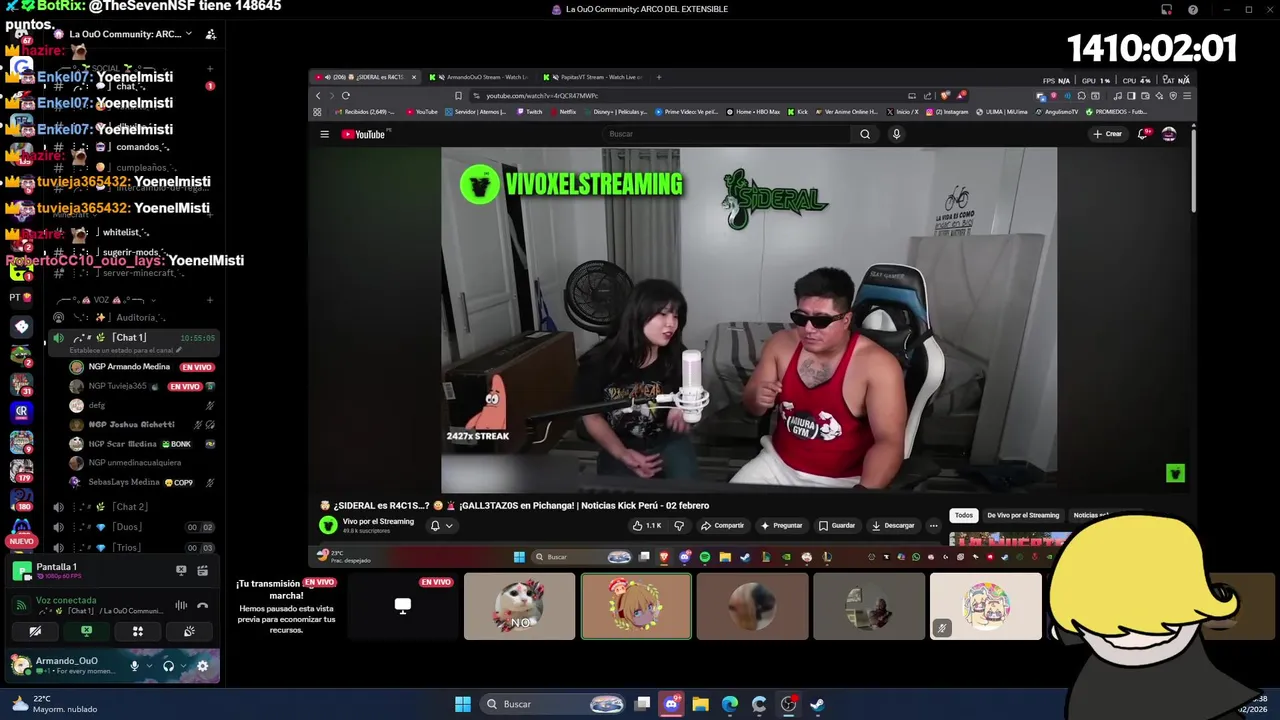Image resolution: width=1280 pixels, height=720 pixels.
Task: Stop streaming Pantalla 1 icon
Action: coord(181,571)
